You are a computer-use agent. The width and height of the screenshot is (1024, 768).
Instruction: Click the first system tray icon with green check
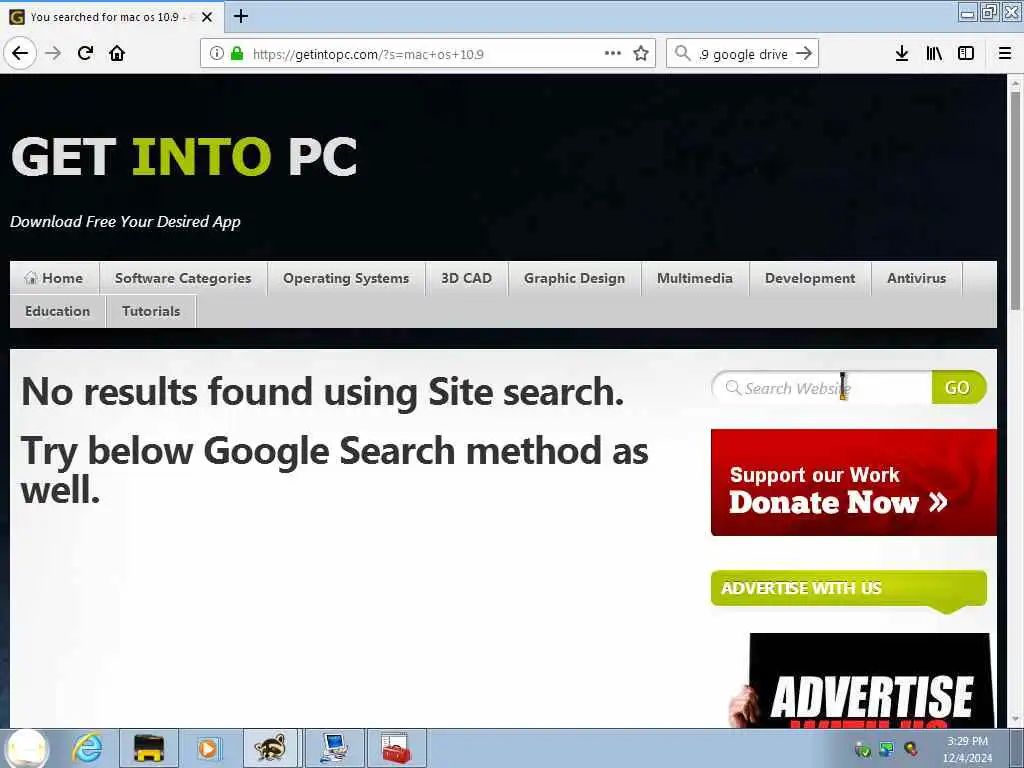click(x=863, y=749)
